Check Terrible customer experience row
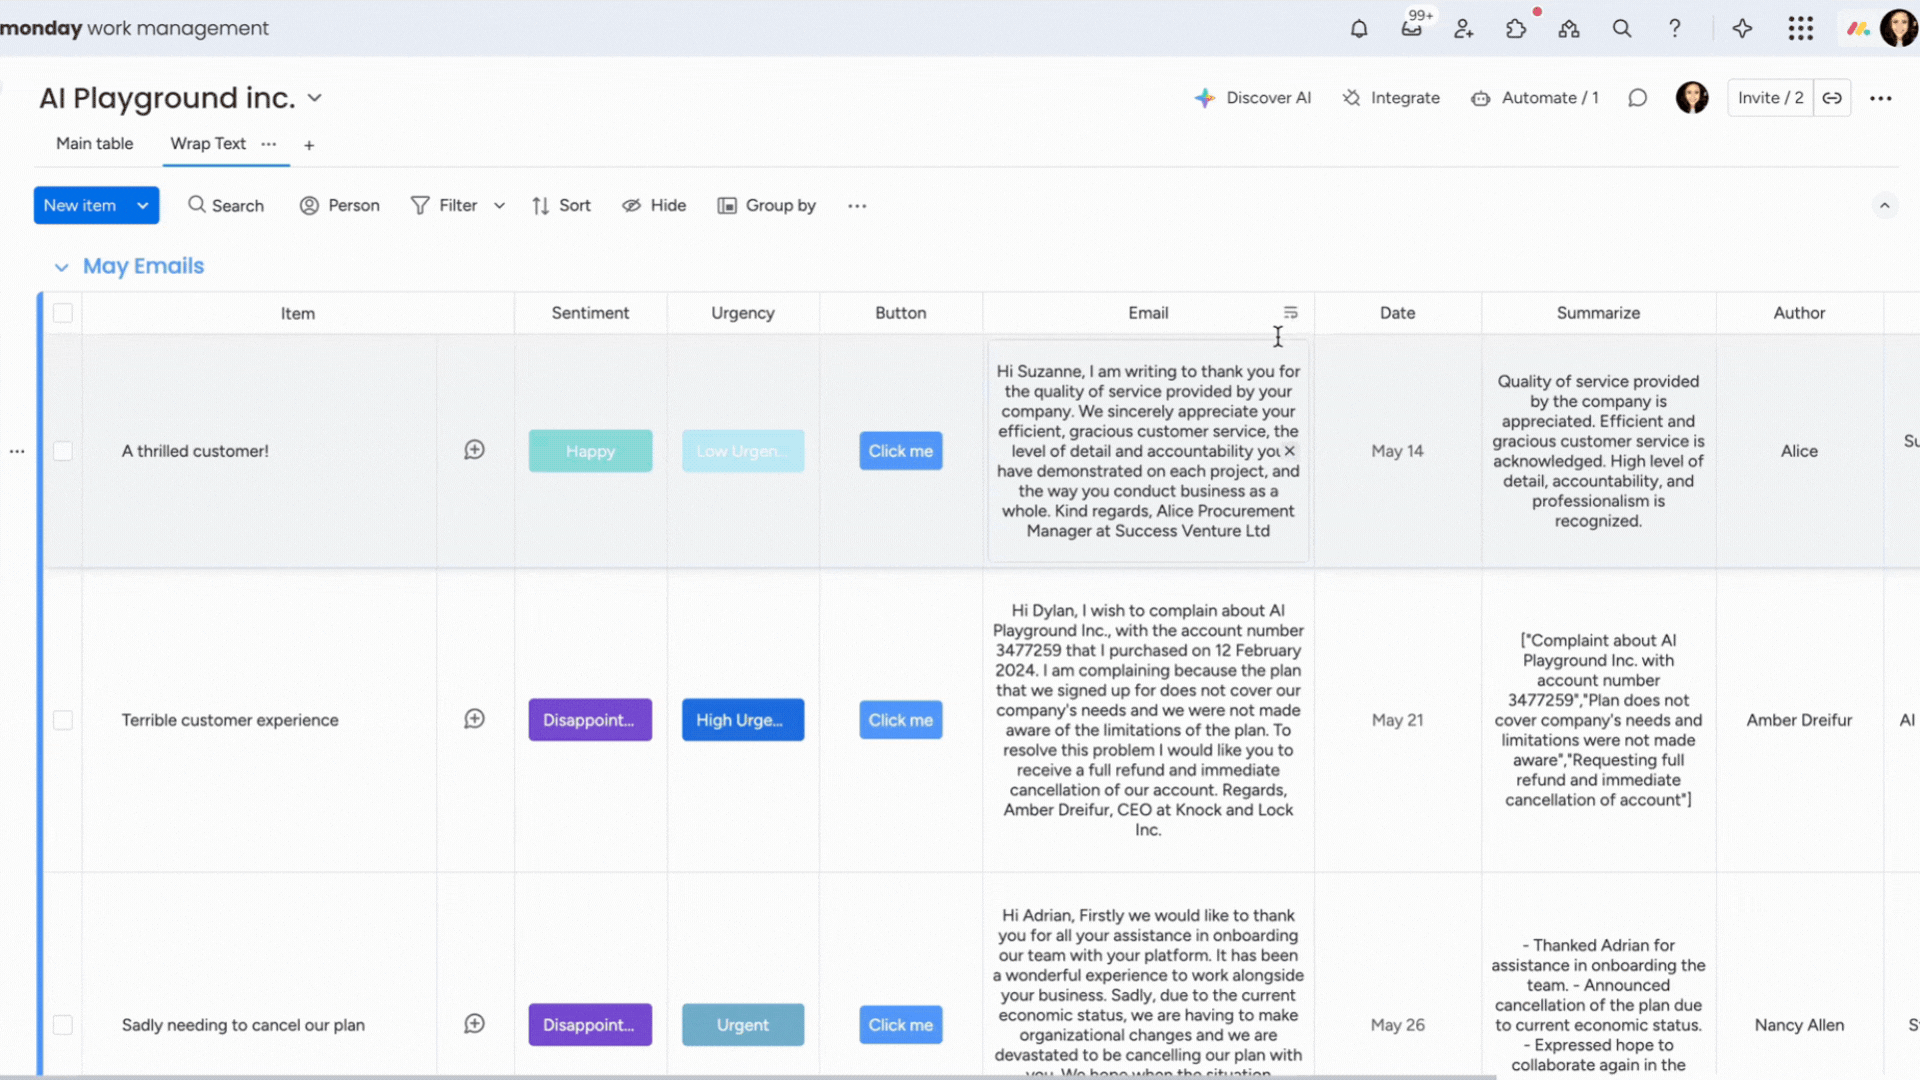The width and height of the screenshot is (1920, 1080). (x=63, y=720)
